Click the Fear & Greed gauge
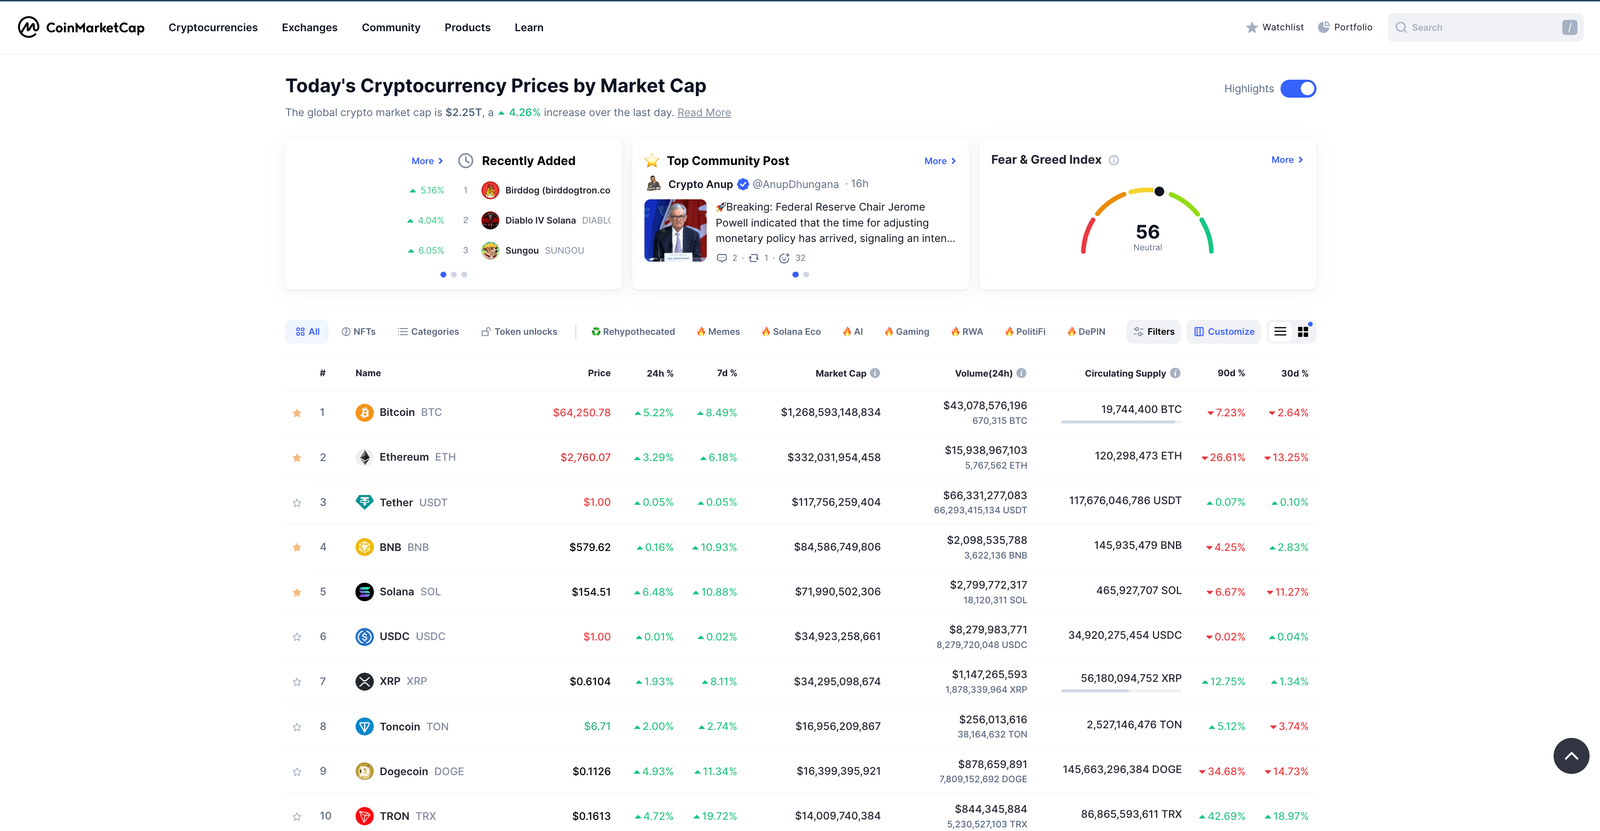 [1147, 222]
